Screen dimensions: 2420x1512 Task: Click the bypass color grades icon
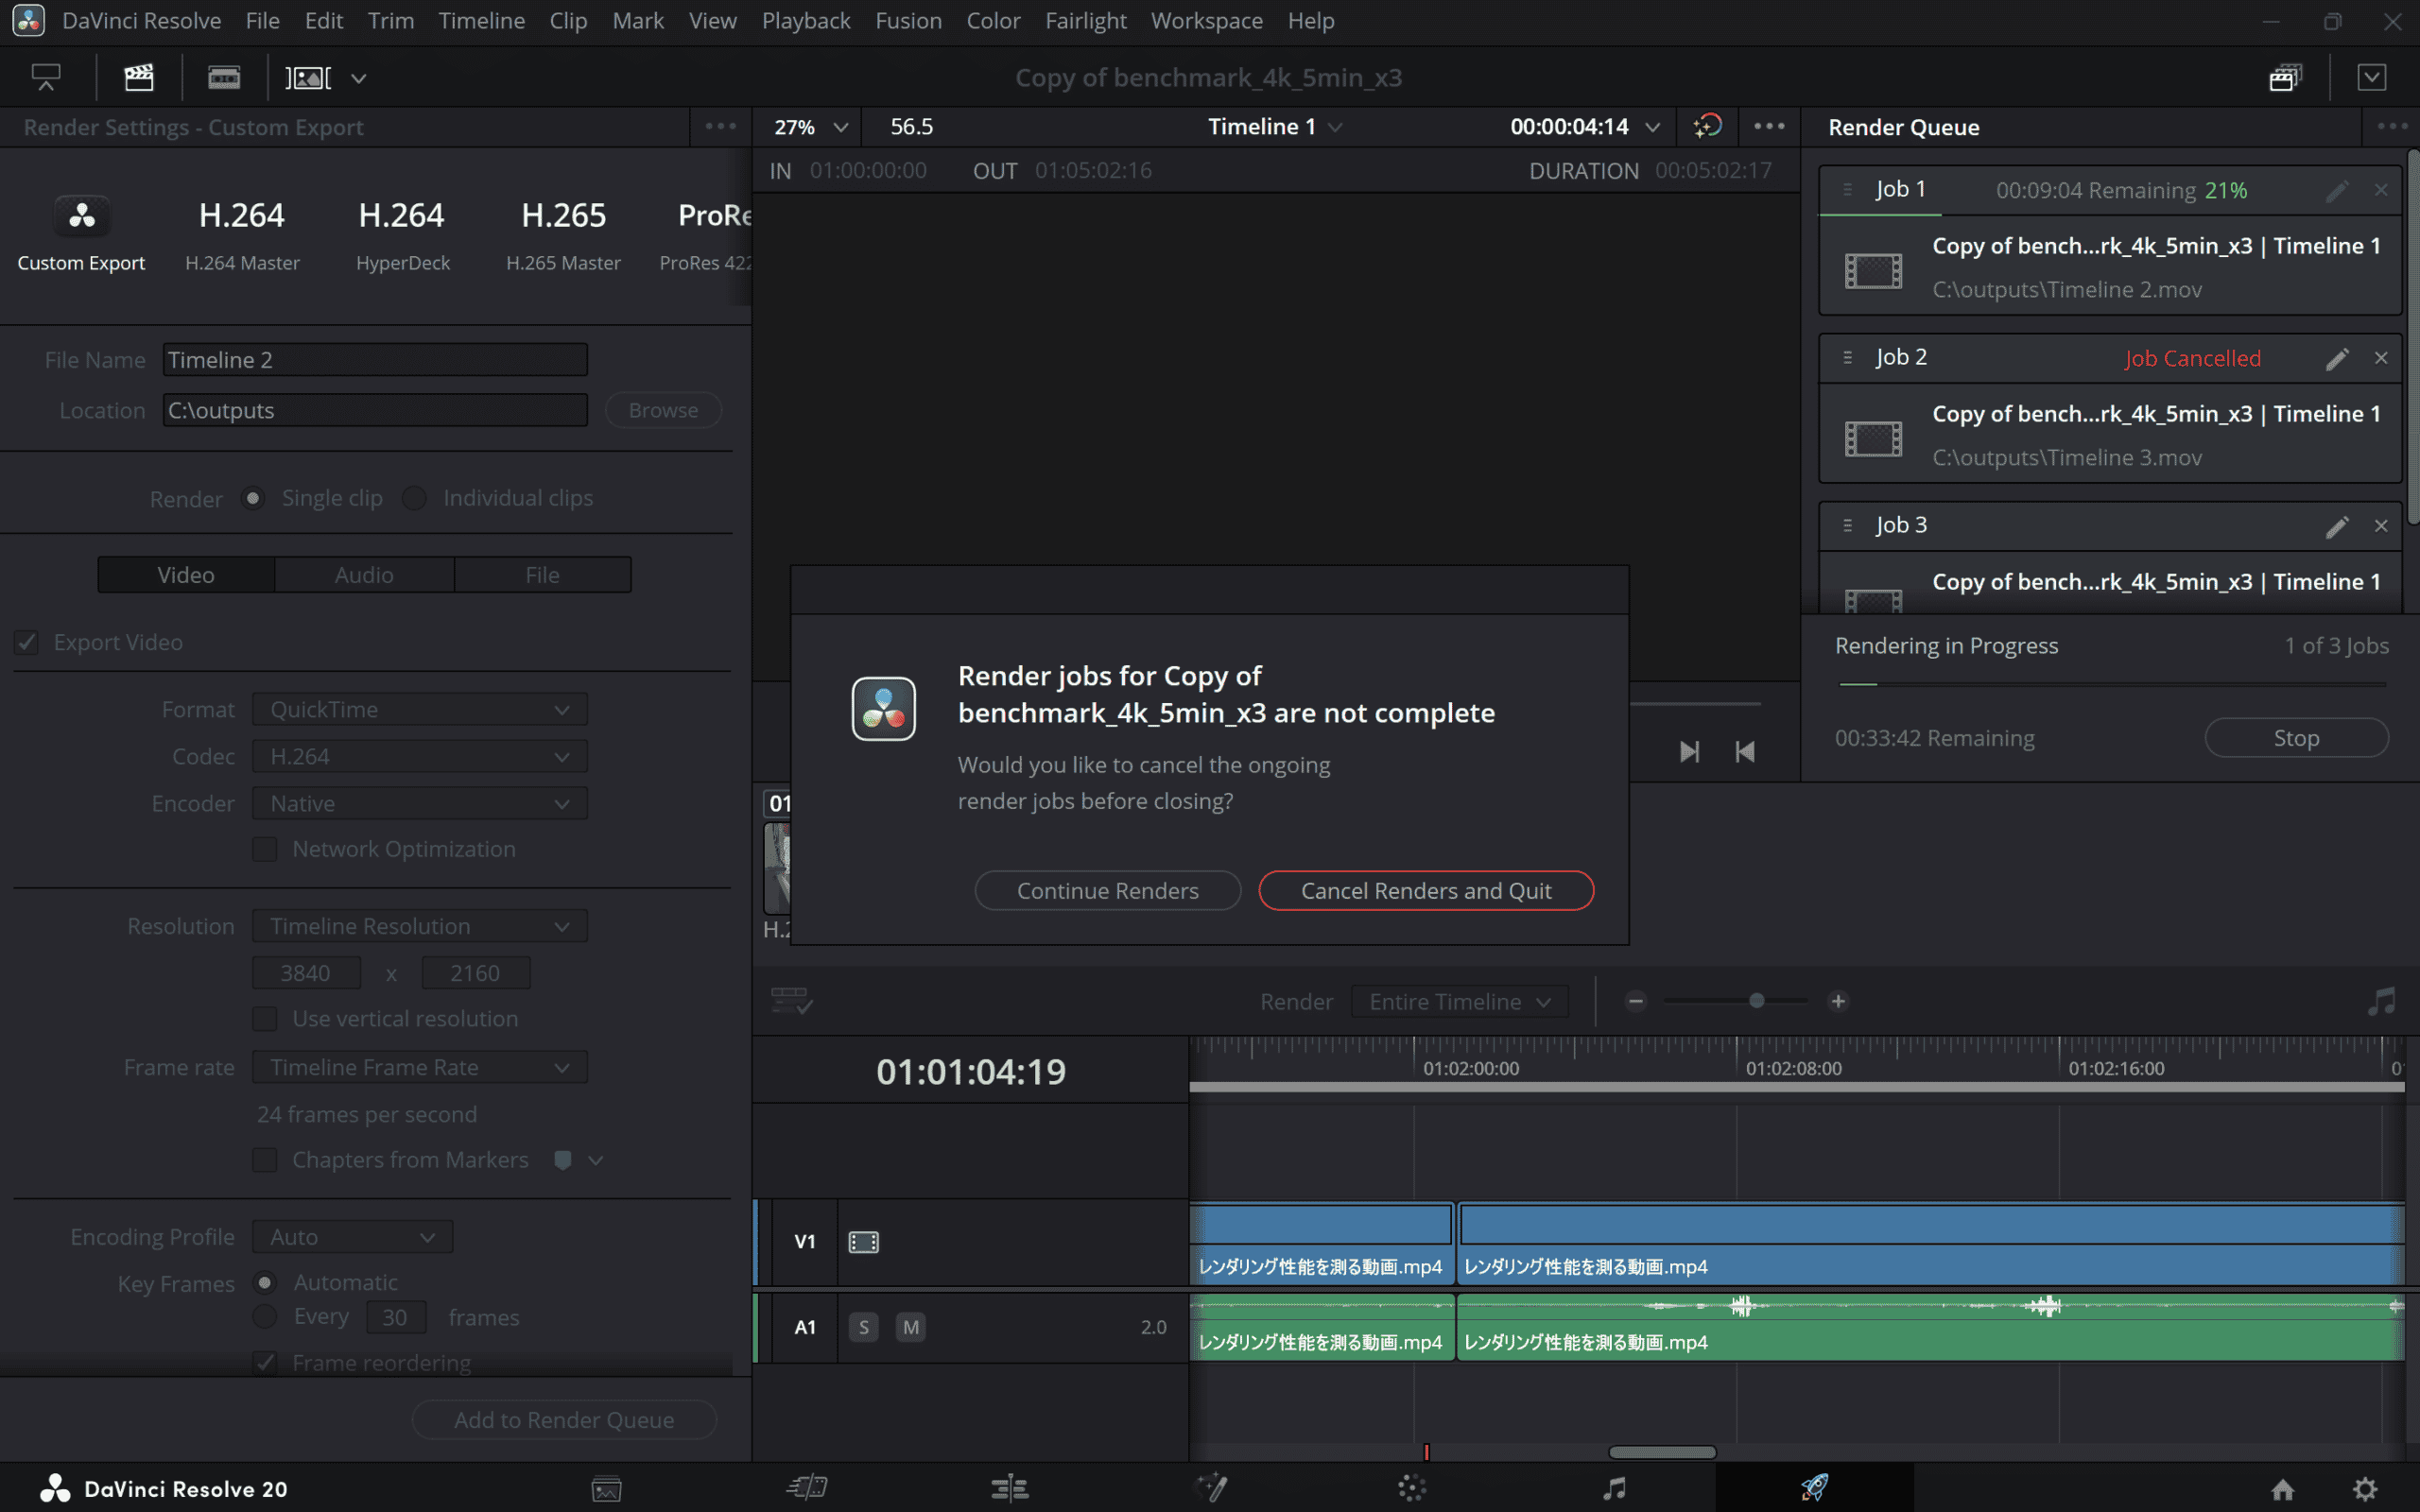(1707, 126)
